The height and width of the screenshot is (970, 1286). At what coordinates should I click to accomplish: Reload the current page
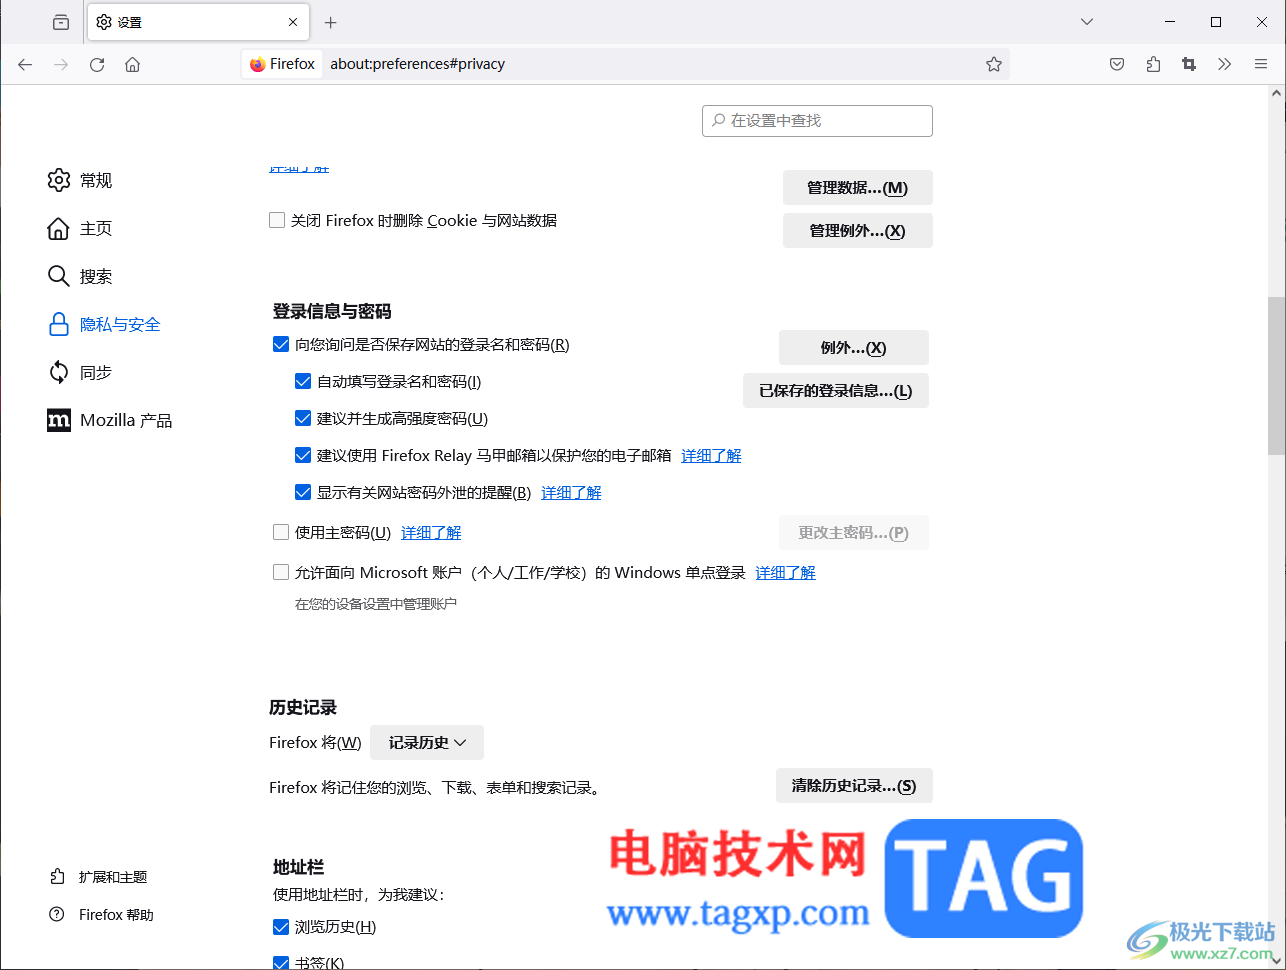pos(97,64)
